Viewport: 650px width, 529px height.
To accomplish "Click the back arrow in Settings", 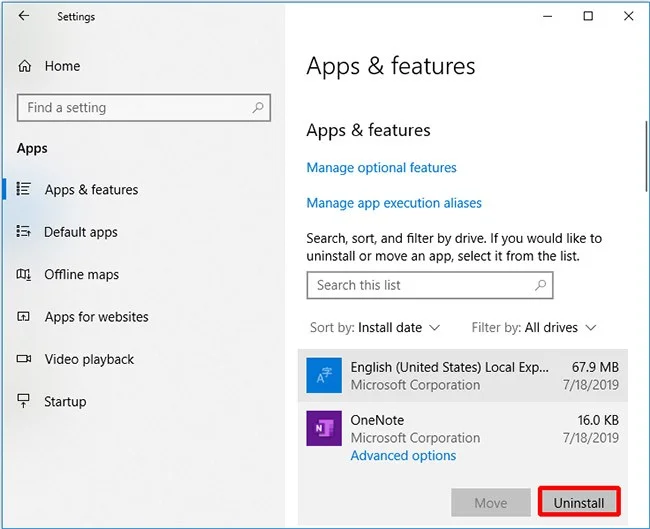I will [x=24, y=16].
